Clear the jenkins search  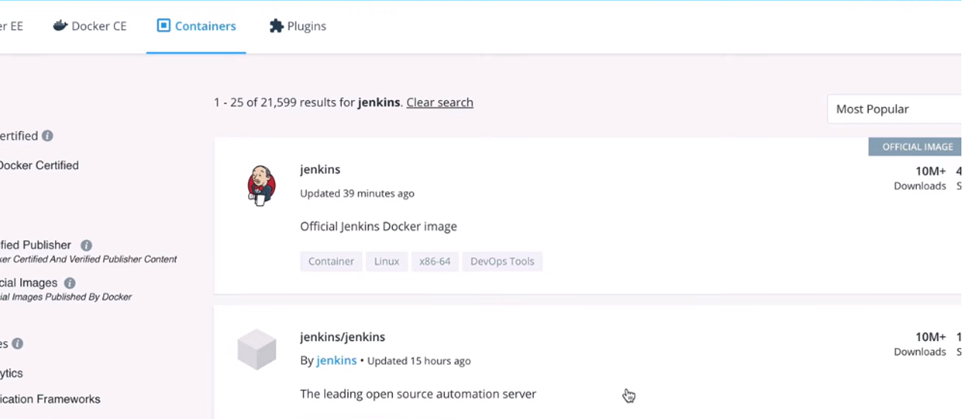coord(440,102)
